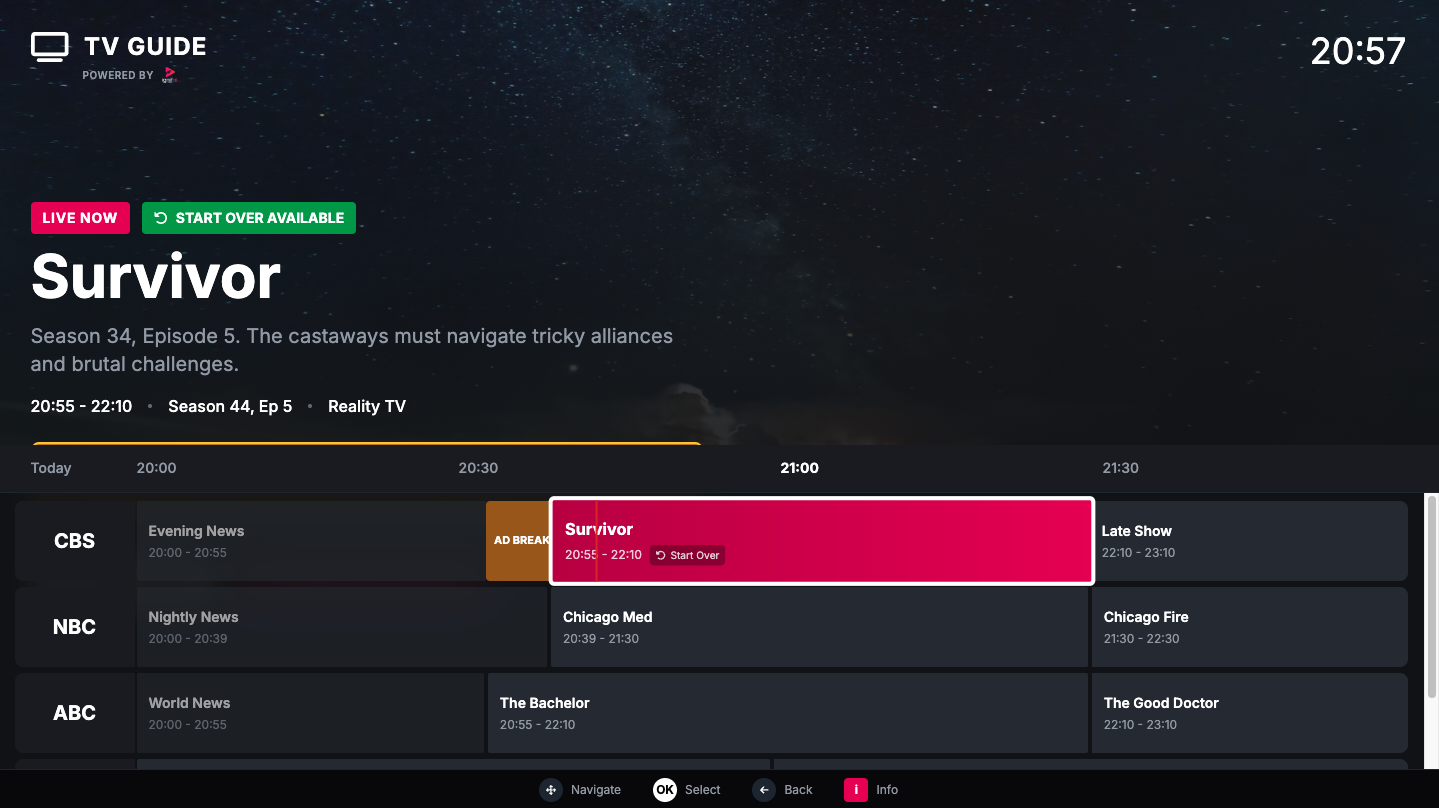The width and height of the screenshot is (1439, 808).
Task: Select the Survivor program on CBS
Action: click(822, 541)
